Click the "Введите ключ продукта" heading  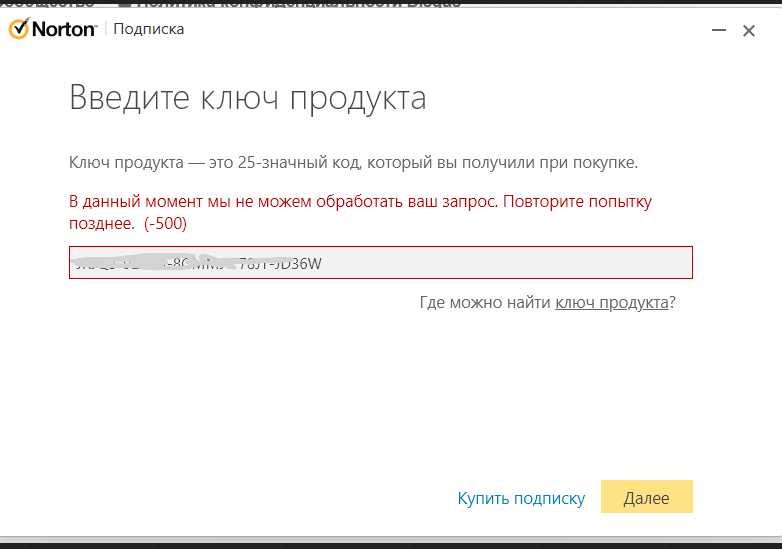click(247, 97)
